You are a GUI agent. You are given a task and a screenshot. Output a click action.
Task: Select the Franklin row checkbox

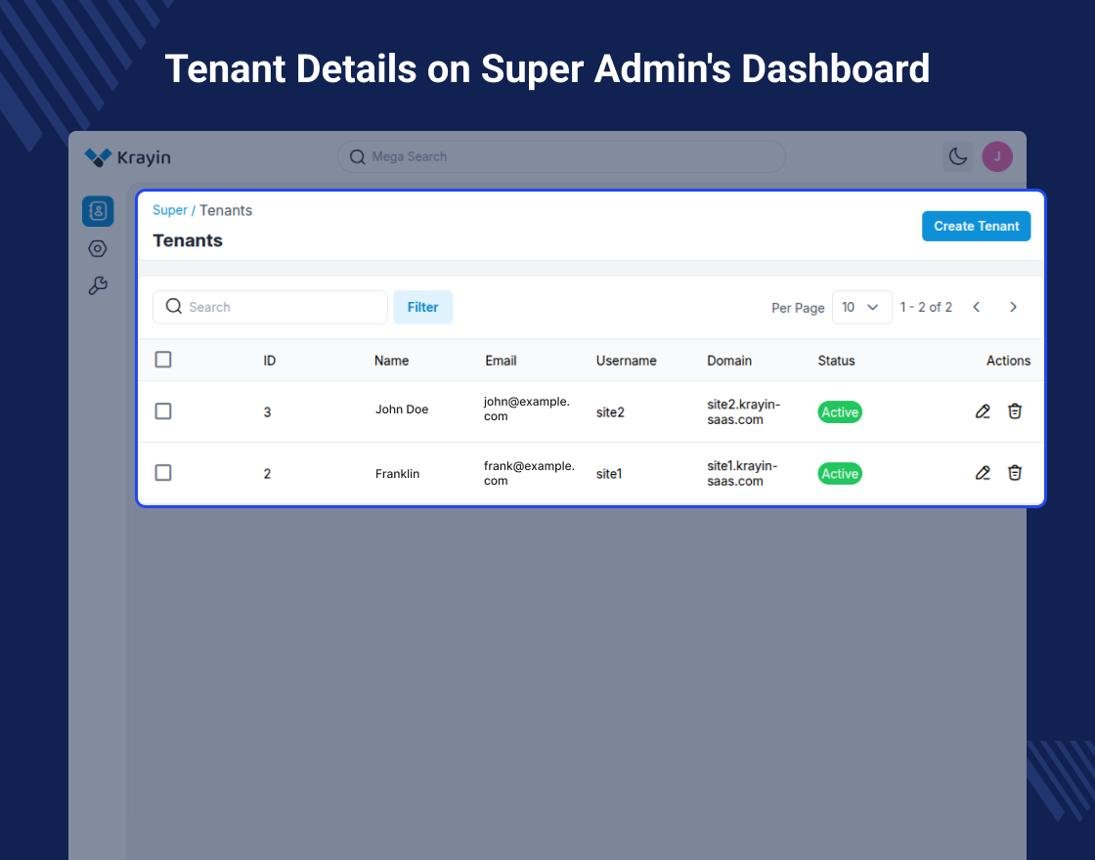tap(163, 472)
